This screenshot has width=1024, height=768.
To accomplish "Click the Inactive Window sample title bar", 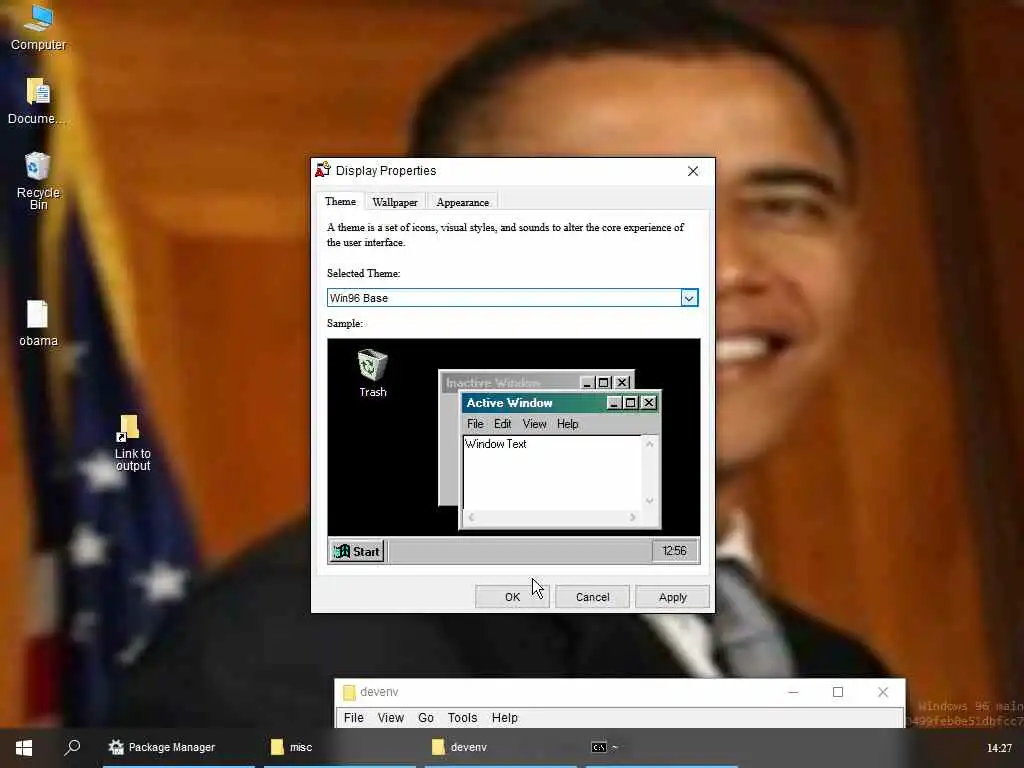I will pos(509,383).
